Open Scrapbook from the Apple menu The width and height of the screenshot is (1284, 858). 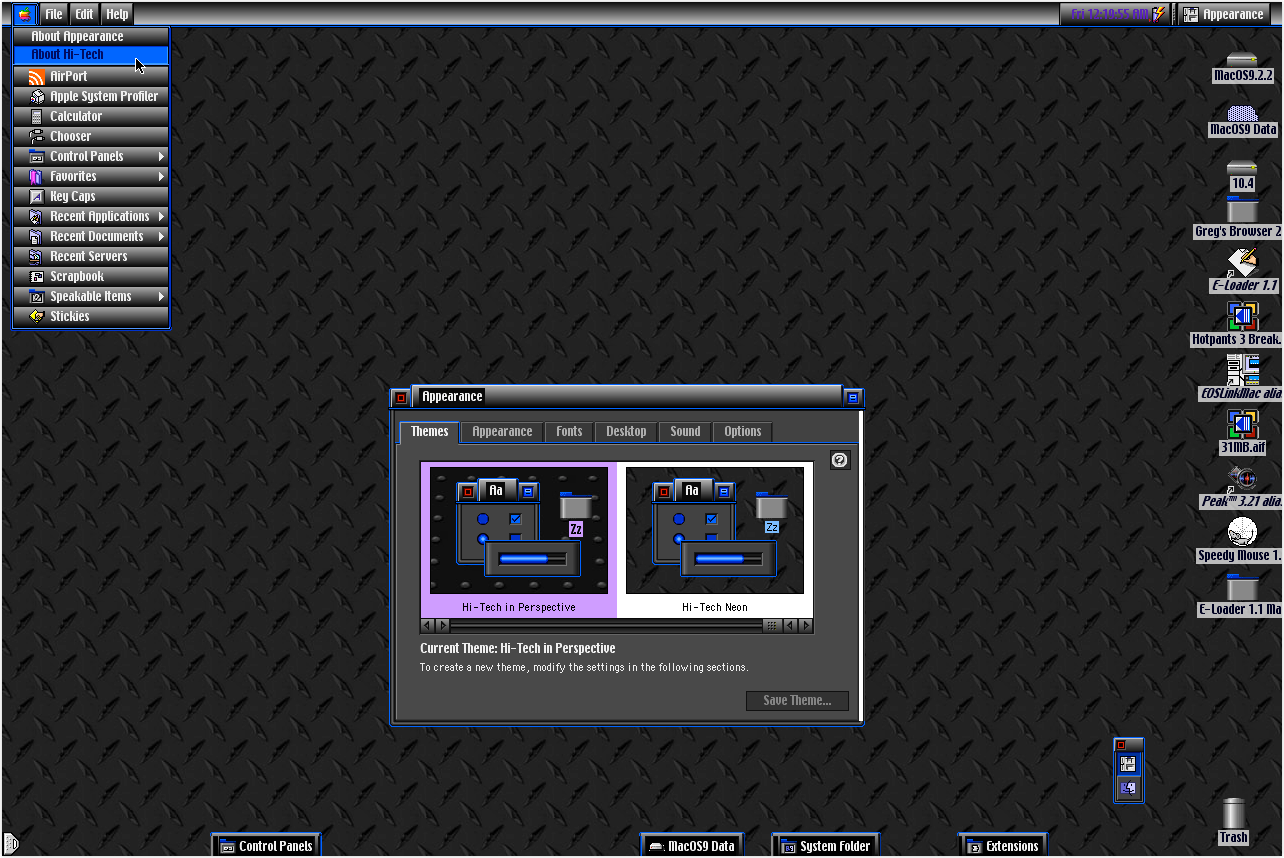pyautogui.click(x=91, y=276)
